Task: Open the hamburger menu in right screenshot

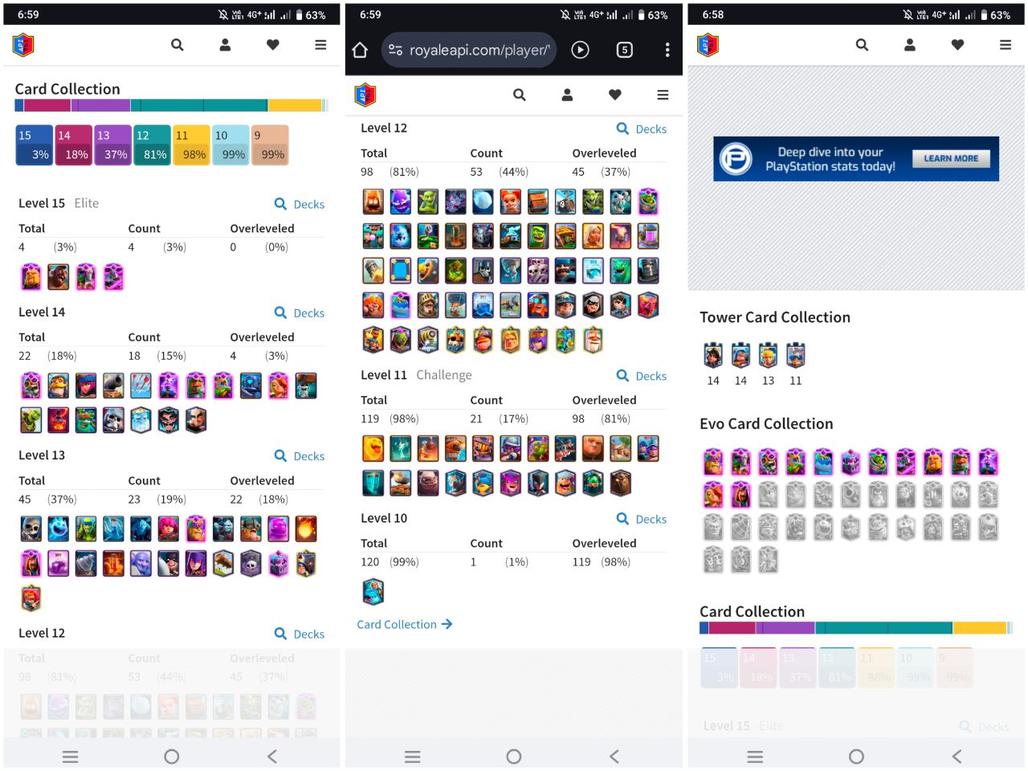Action: [x=1005, y=45]
